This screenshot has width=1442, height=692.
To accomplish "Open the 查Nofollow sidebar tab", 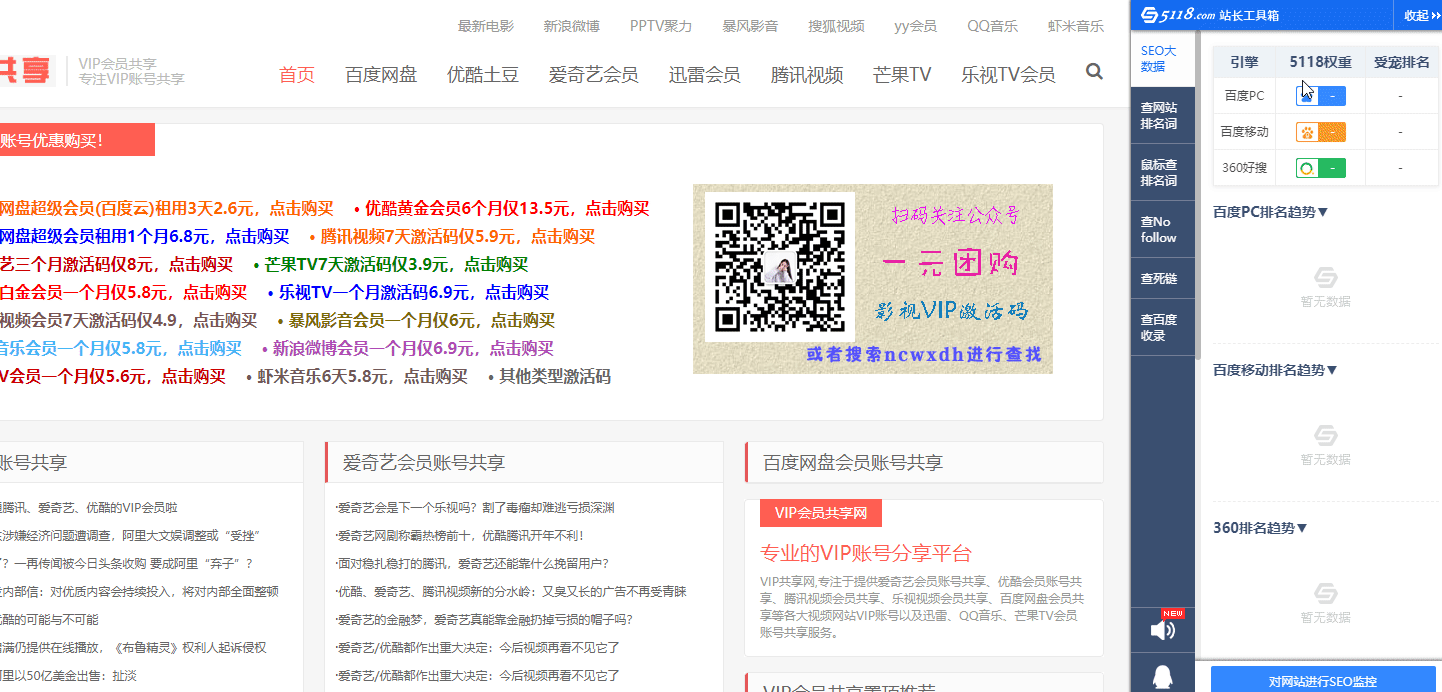I will click(1159, 230).
